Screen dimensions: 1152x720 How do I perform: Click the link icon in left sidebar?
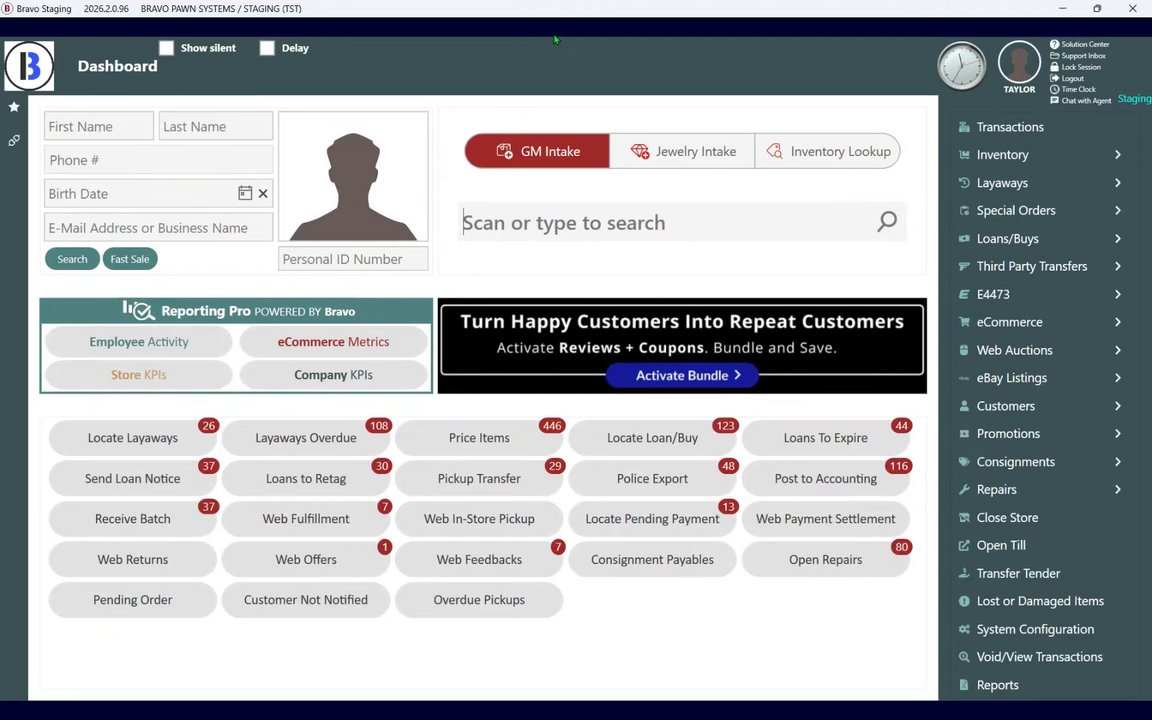click(14, 140)
